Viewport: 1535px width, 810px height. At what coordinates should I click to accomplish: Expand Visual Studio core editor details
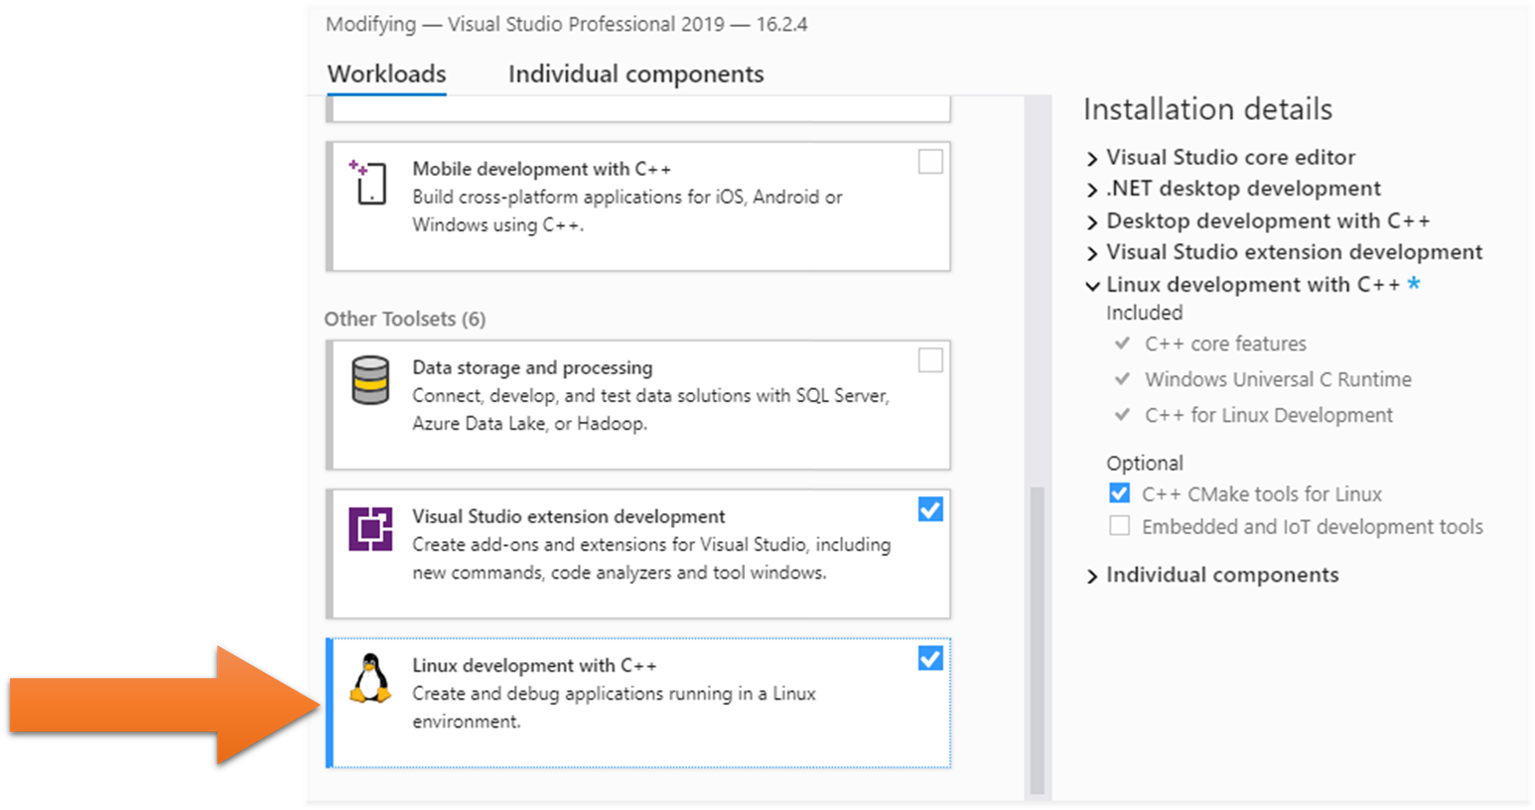1092,157
